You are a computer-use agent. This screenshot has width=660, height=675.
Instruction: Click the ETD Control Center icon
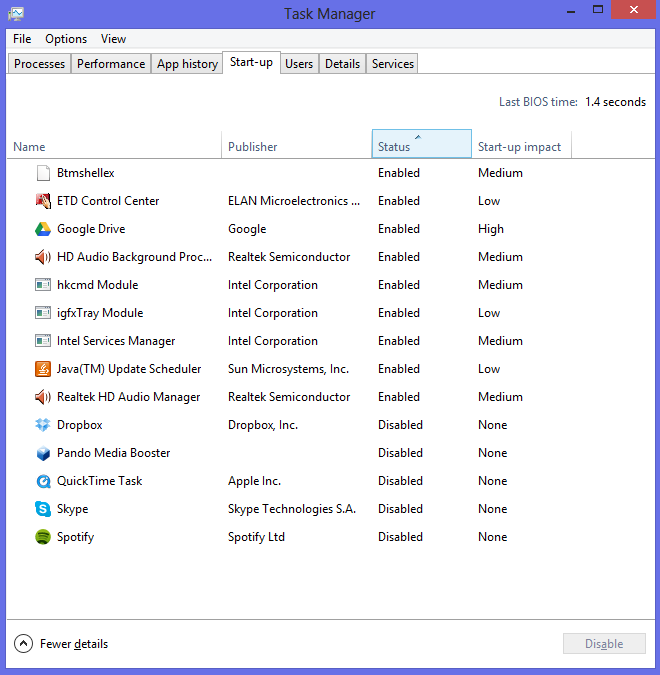[x=43, y=201]
